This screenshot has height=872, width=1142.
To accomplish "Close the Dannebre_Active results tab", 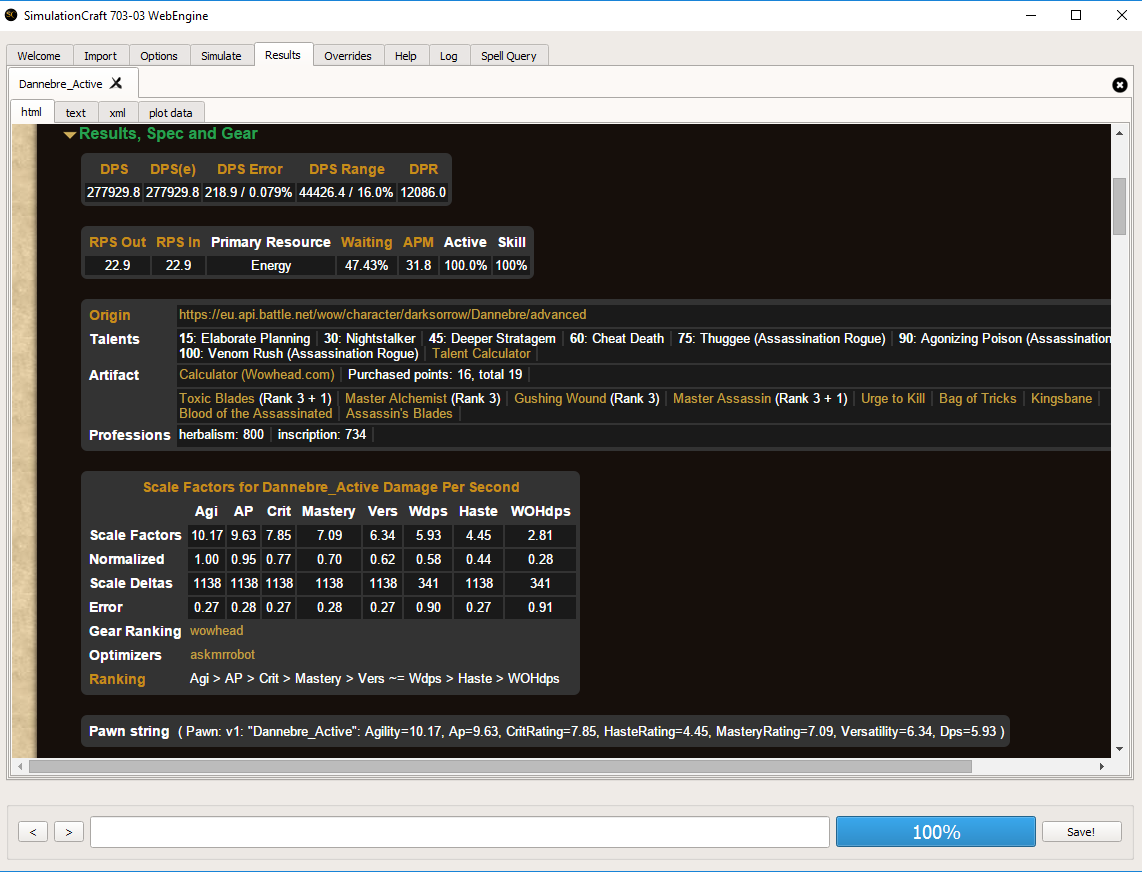I will [x=116, y=83].
